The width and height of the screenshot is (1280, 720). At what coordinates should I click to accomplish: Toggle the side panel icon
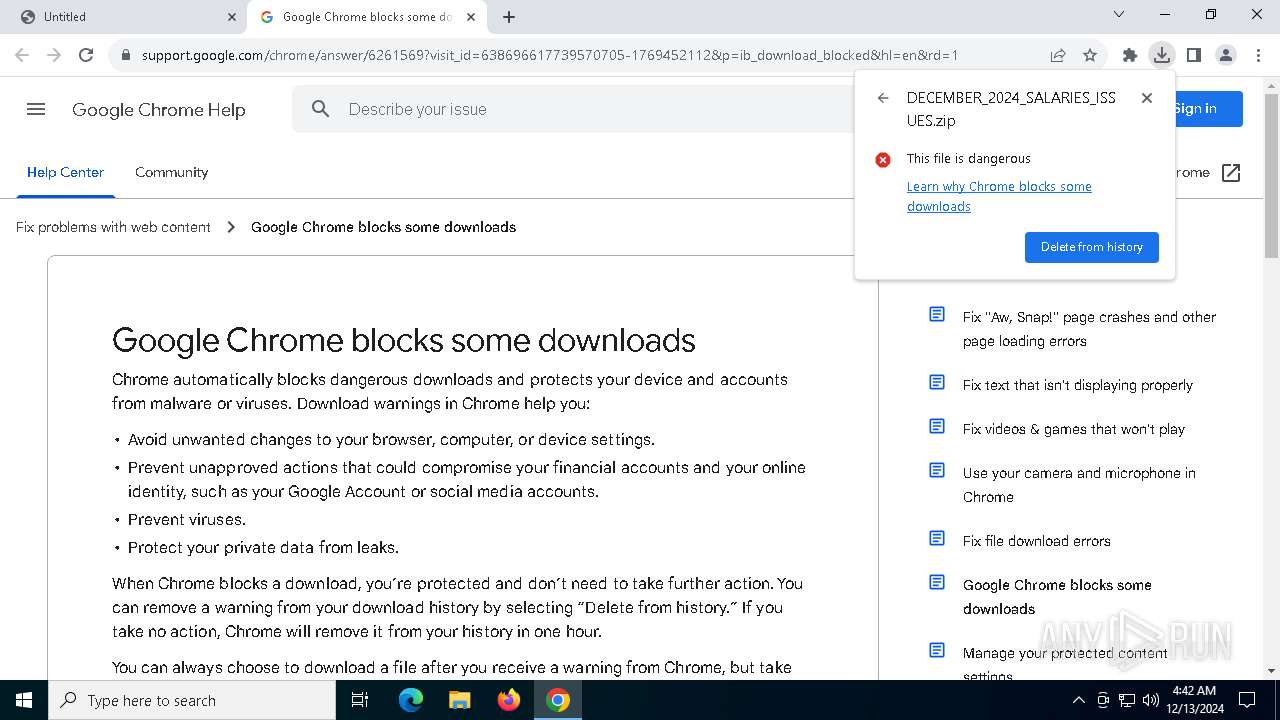[x=1194, y=55]
